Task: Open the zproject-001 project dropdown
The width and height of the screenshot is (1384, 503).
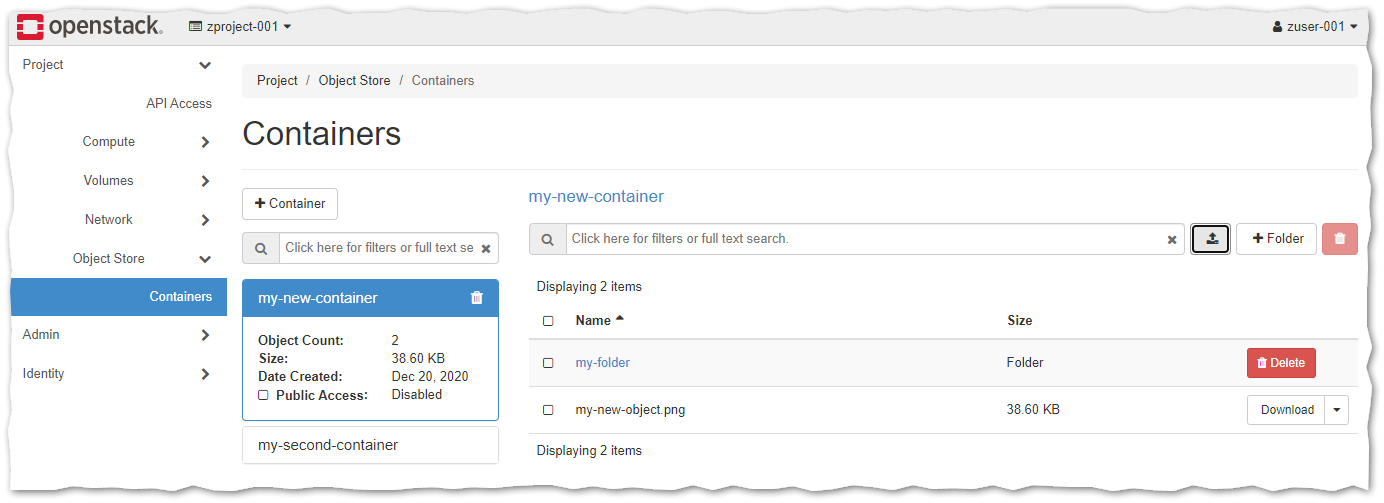Action: [x=240, y=27]
